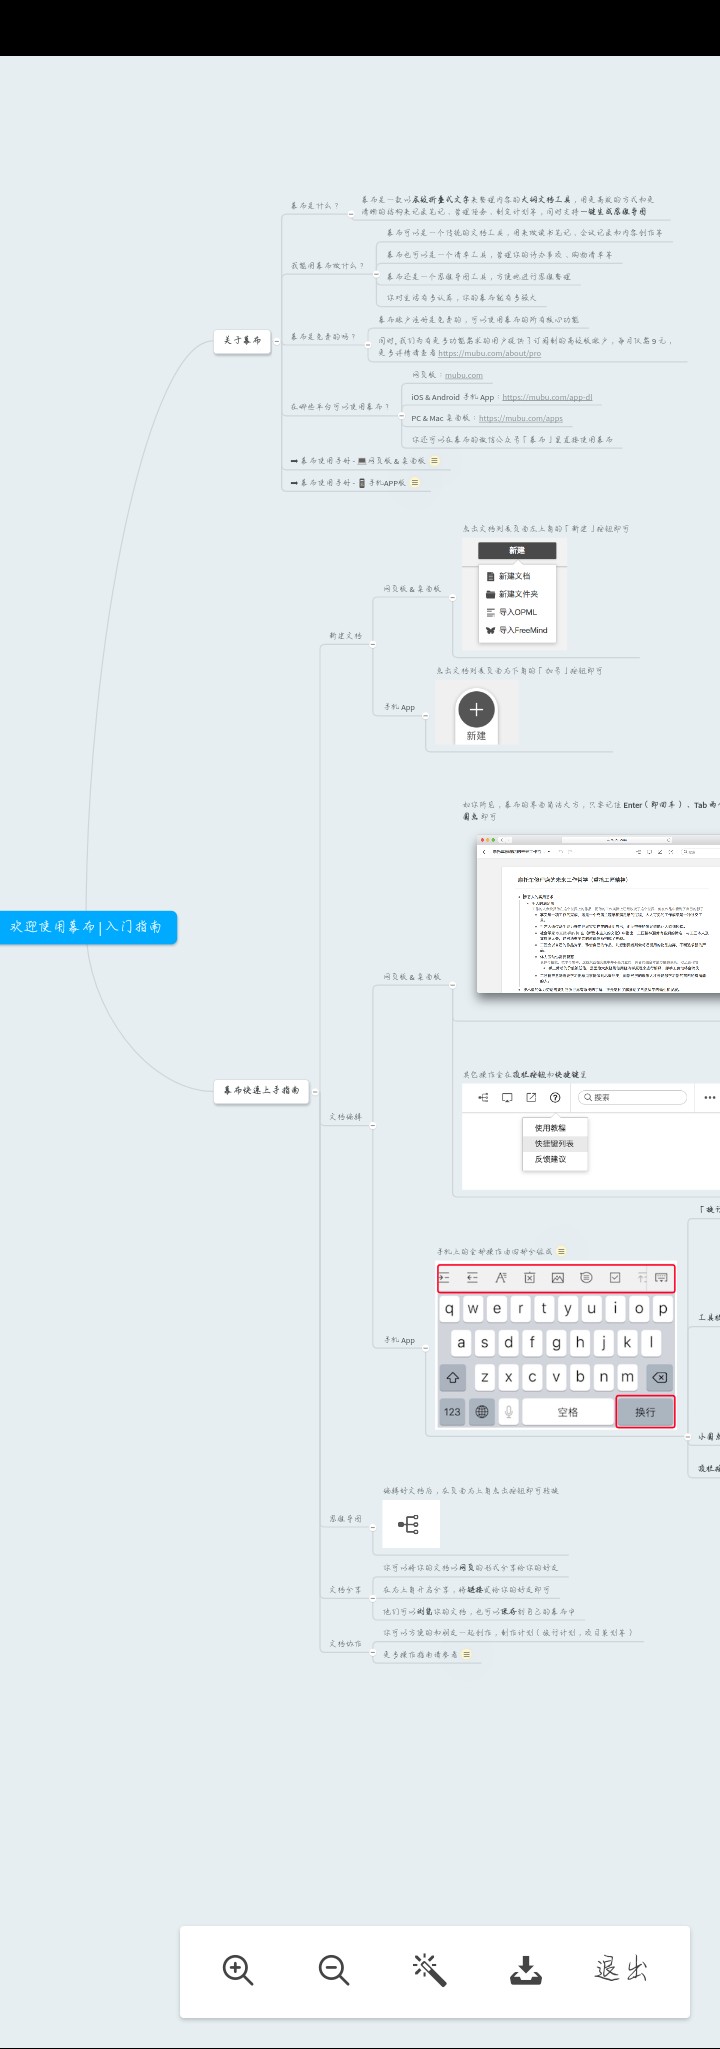This screenshot has width=720, height=2049.
Task: Open the toolbar with 使用教程 menu image
Action: click(591, 1135)
